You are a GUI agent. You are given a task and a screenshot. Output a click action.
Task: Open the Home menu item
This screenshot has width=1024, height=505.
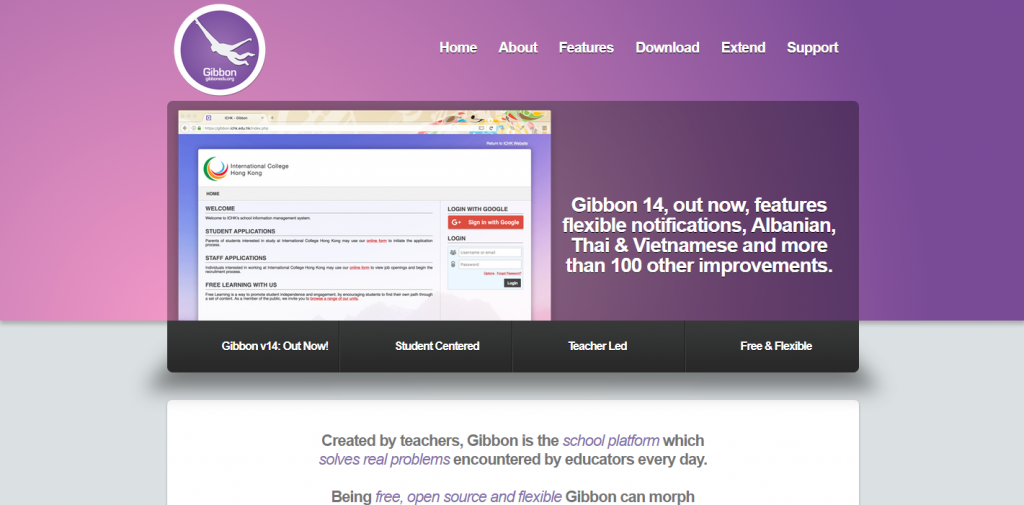[x=458, y=47]
